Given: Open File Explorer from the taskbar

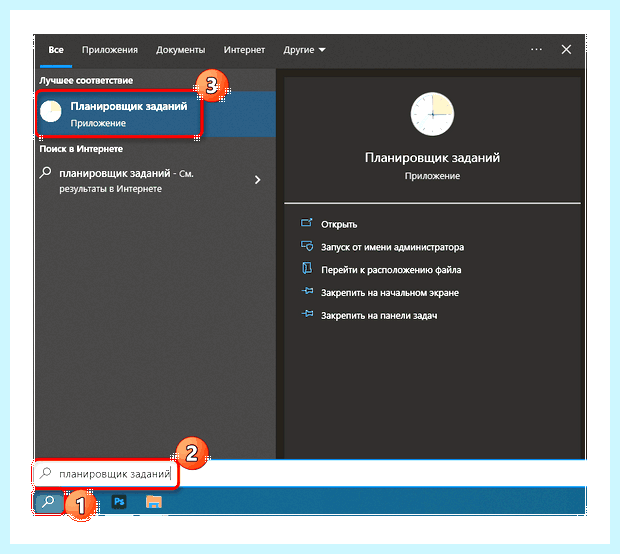Looking at the screenshot, I should click(153, 502).
